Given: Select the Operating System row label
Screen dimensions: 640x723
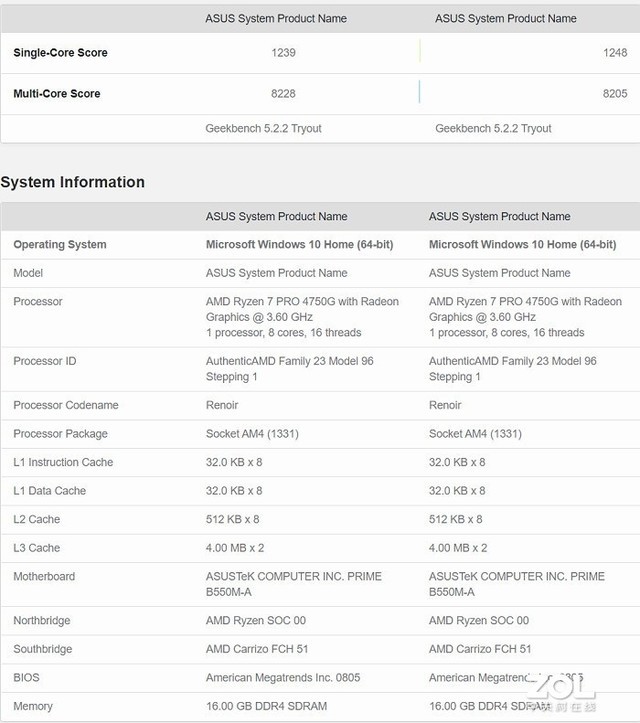Looking at the screenshot, I should [60, 245].
